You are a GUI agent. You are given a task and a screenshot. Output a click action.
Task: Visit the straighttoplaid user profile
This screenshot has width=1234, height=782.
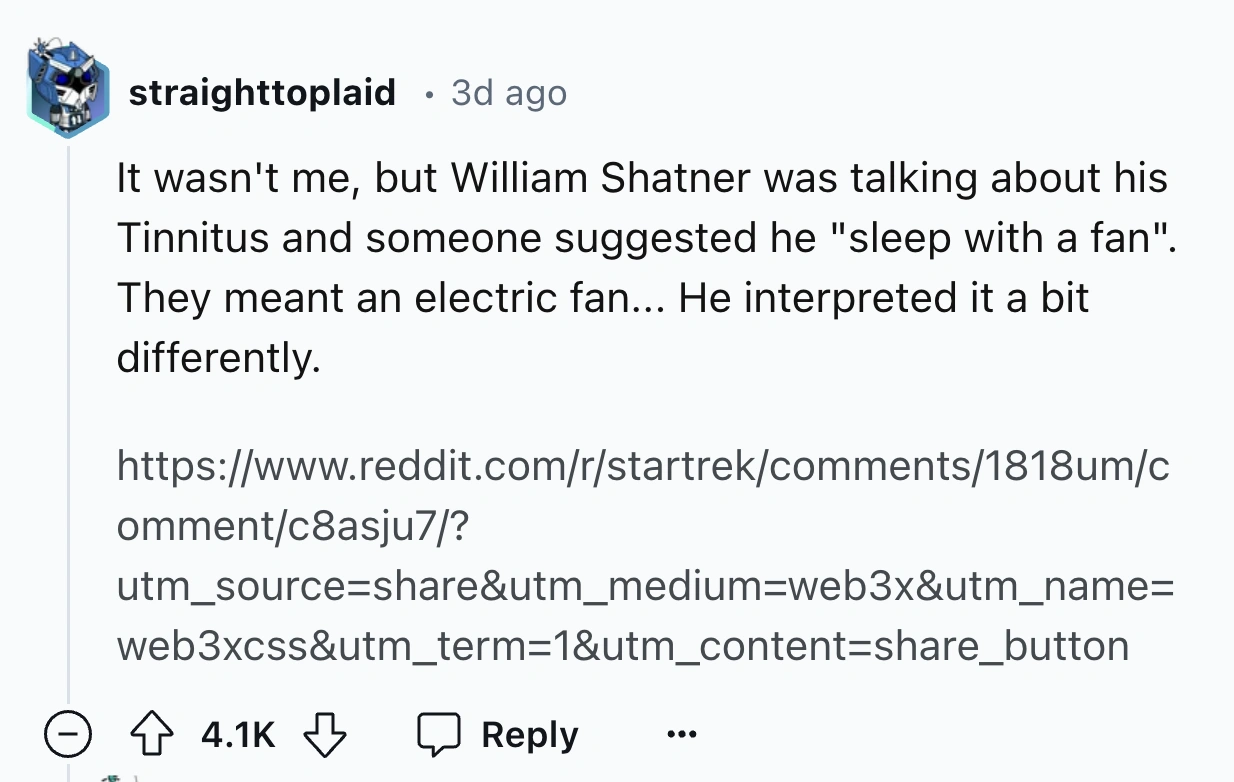tap(262, 93)
